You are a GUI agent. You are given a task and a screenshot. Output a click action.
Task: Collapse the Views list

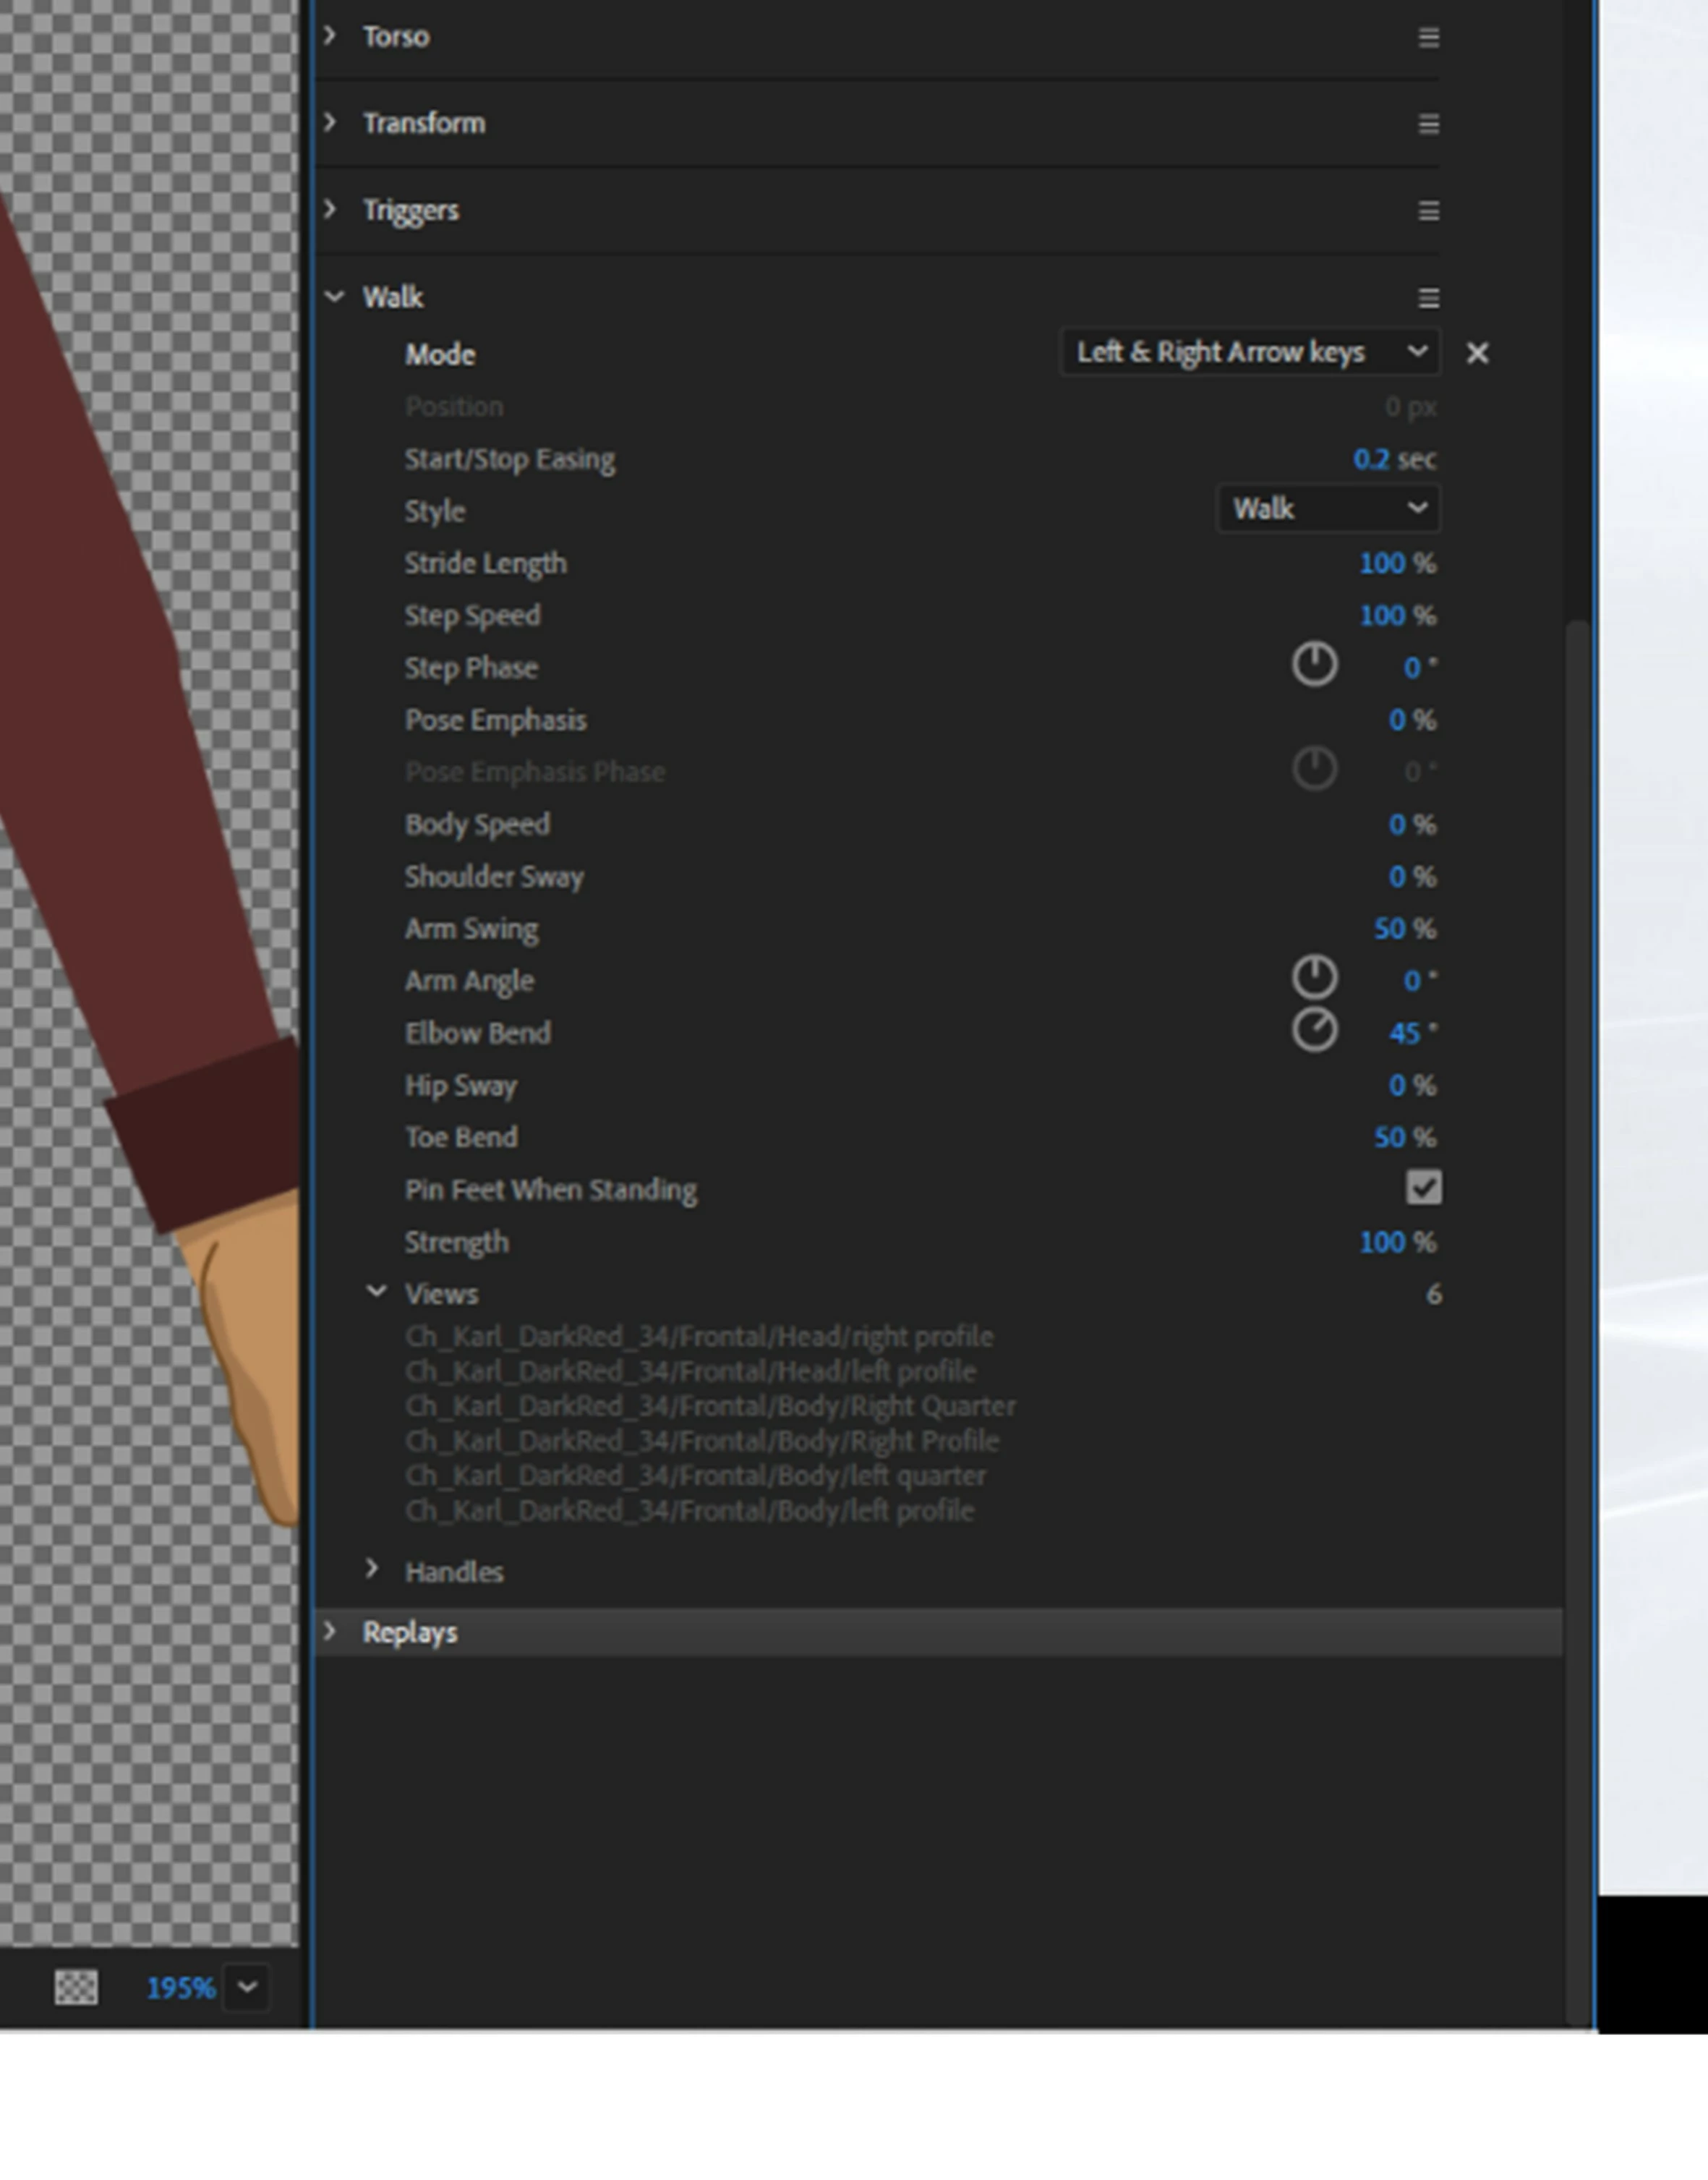pyautogui.click(x=376, y=1292)
